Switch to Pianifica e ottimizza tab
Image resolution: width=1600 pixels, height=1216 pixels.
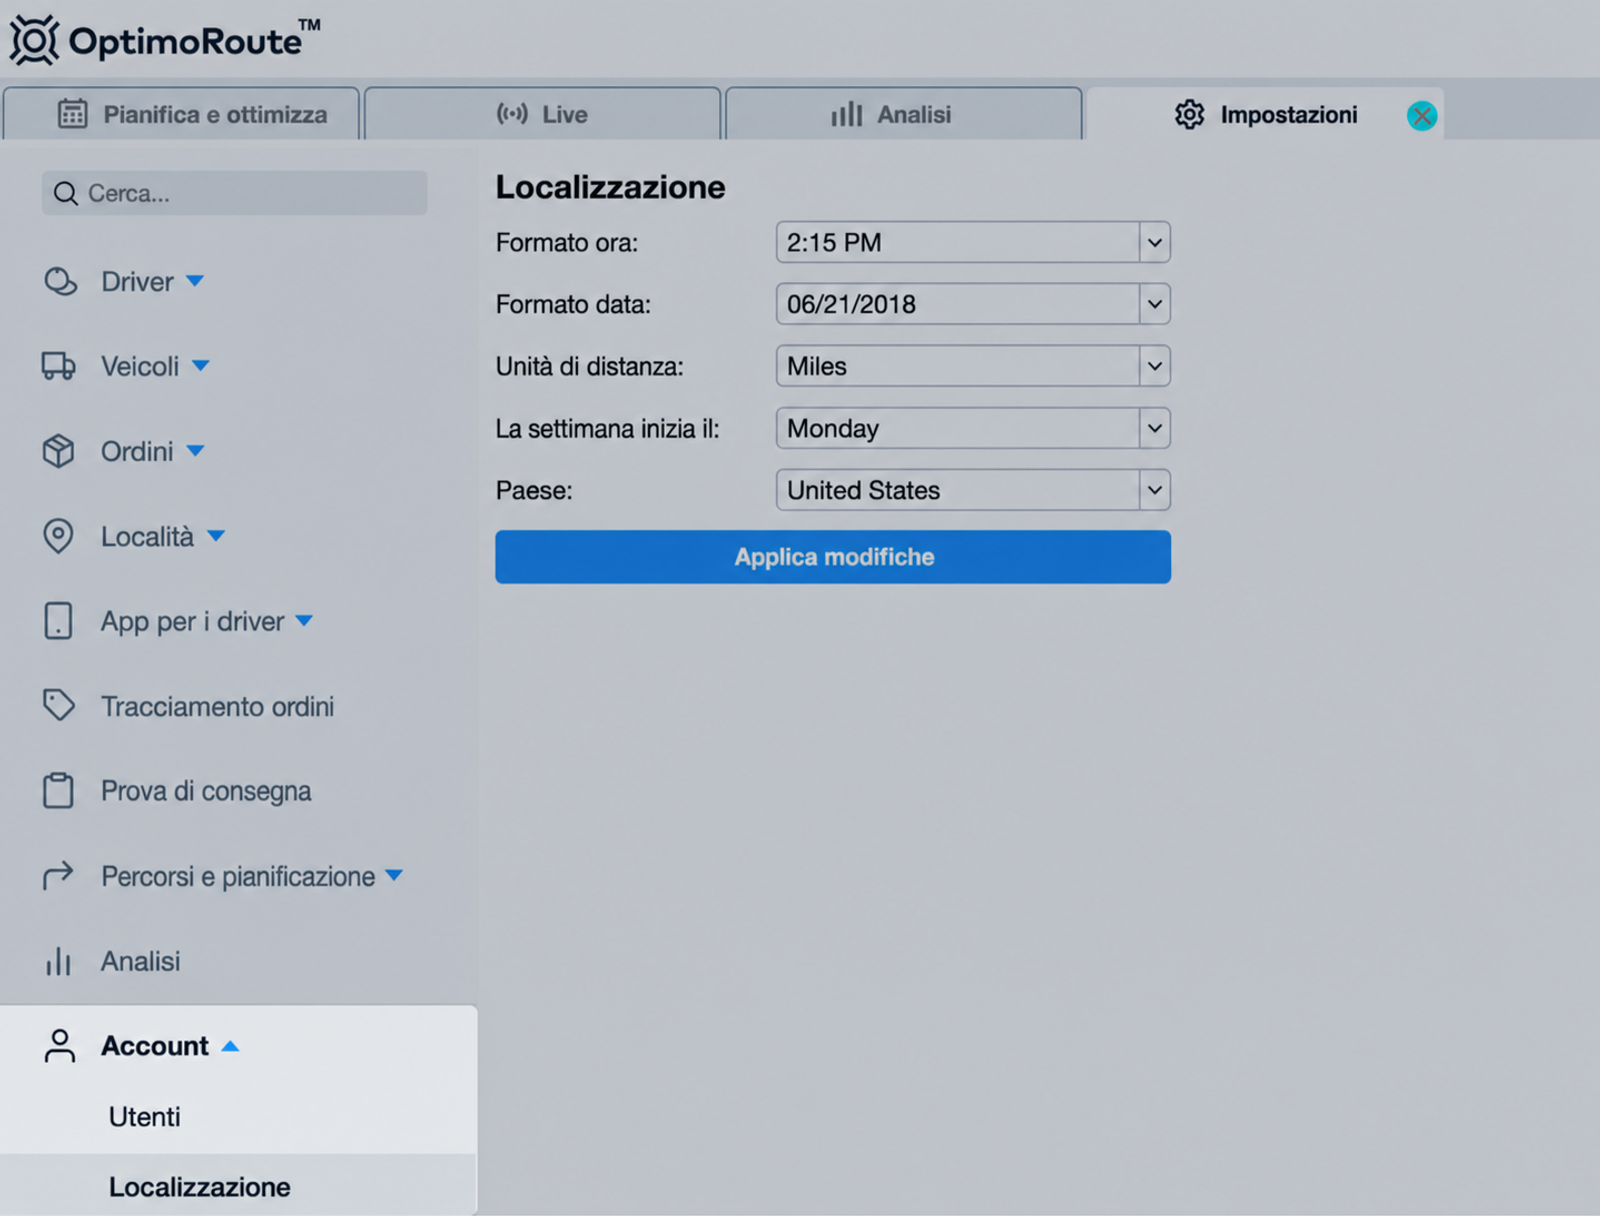[181, 114]
